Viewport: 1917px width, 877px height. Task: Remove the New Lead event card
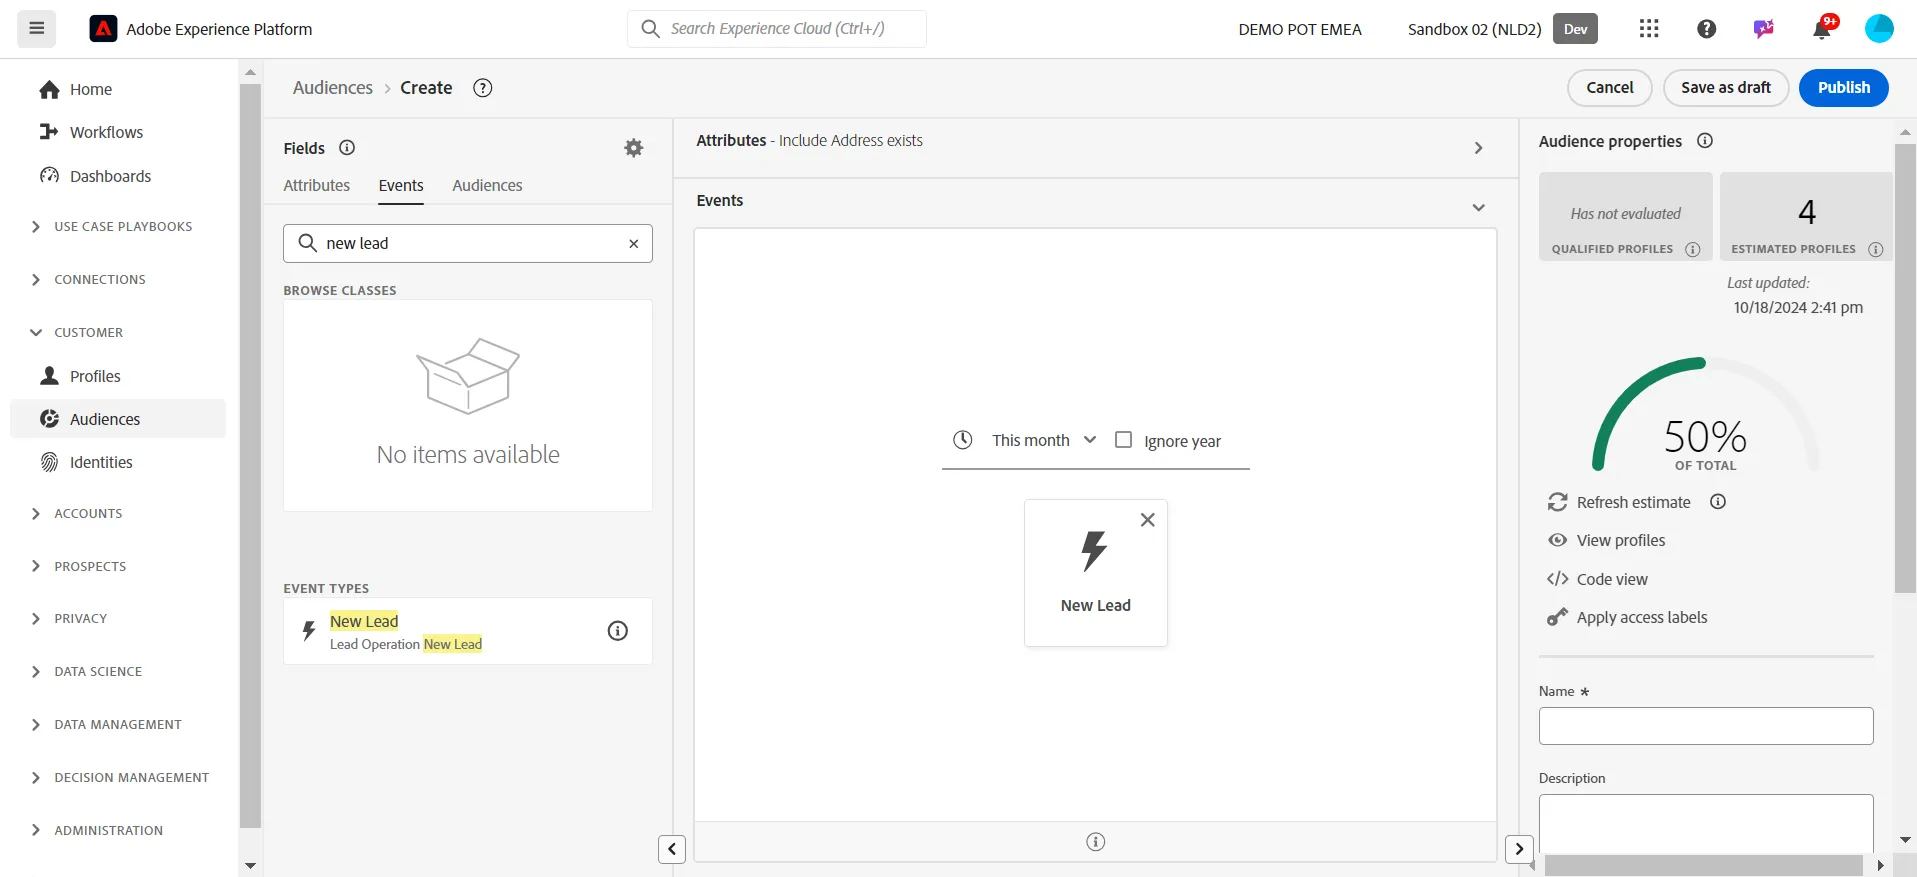(x=1148, y=520)
